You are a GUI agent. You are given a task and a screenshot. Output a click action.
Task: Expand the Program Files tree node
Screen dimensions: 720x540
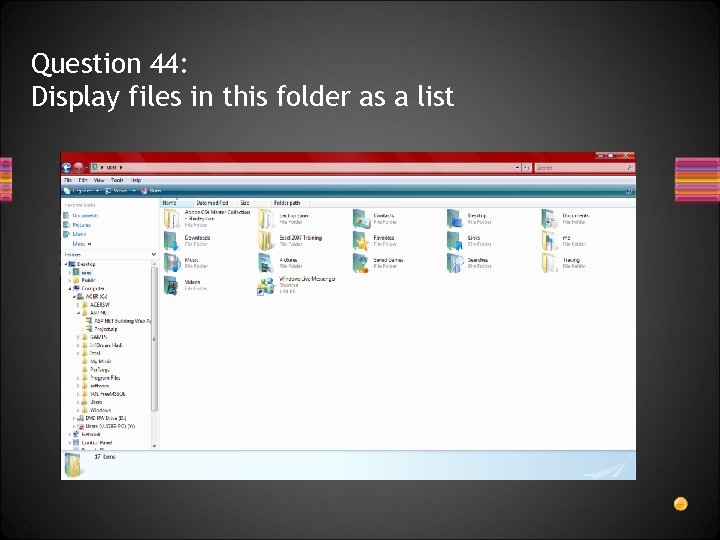coord(78,378)
